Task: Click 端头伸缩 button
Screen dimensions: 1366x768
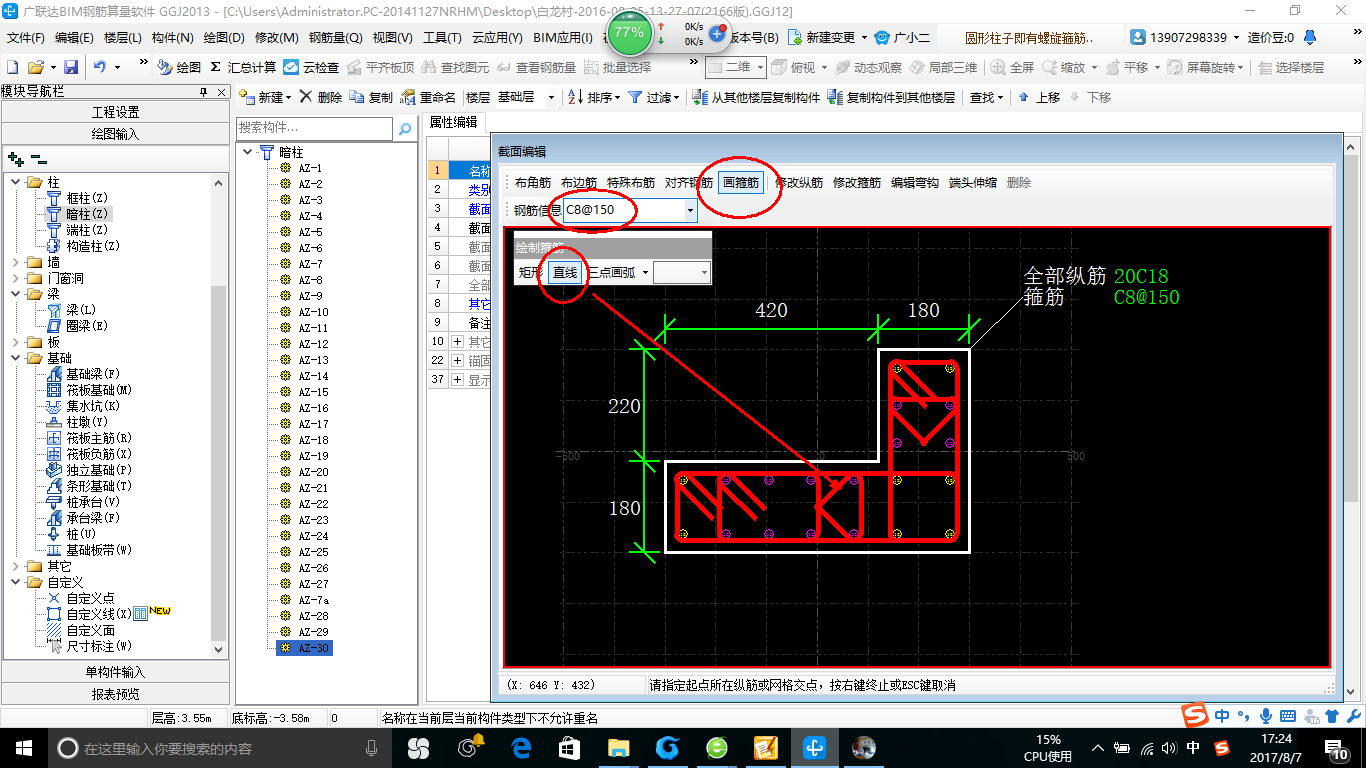Action: pos(973,183)
